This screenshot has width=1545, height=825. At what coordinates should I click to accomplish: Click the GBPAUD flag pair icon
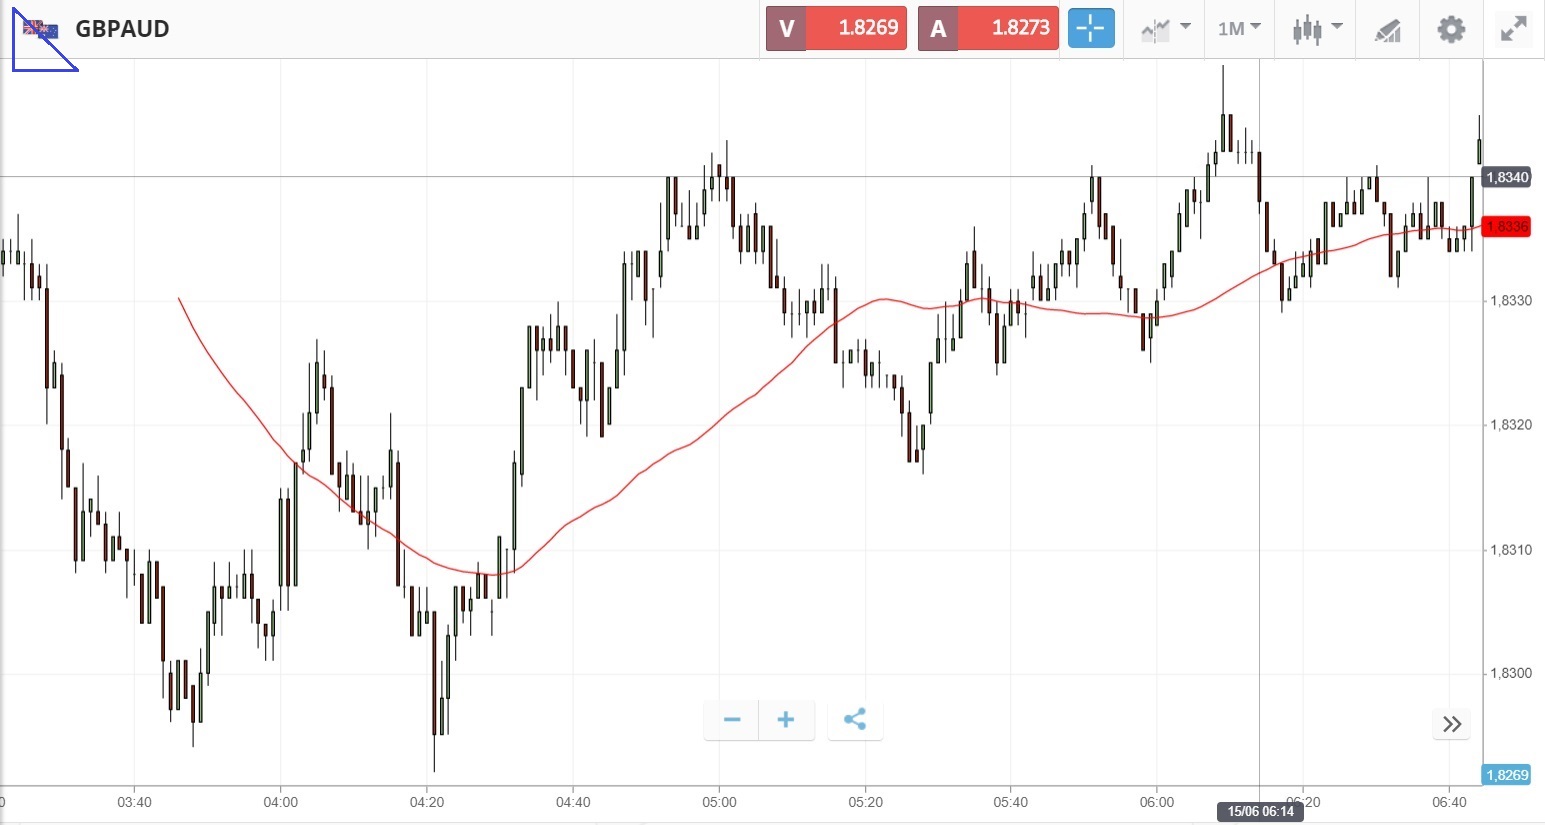coord(40,30)
